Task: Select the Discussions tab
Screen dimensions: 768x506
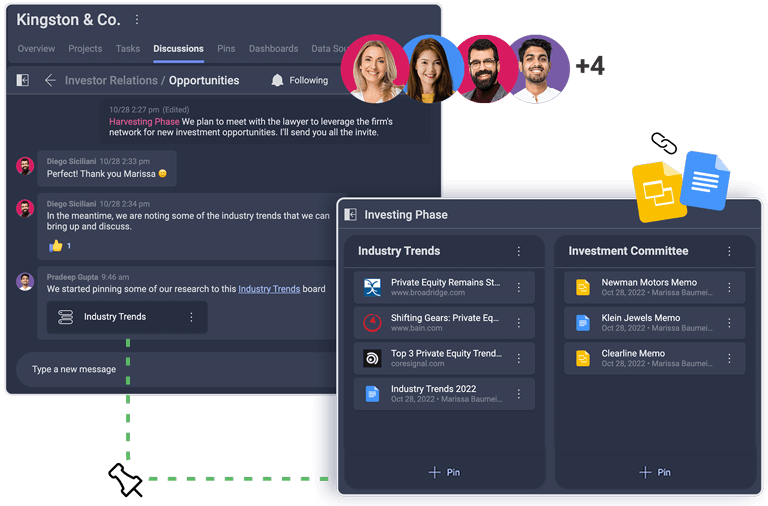Action: coord(178,48)
